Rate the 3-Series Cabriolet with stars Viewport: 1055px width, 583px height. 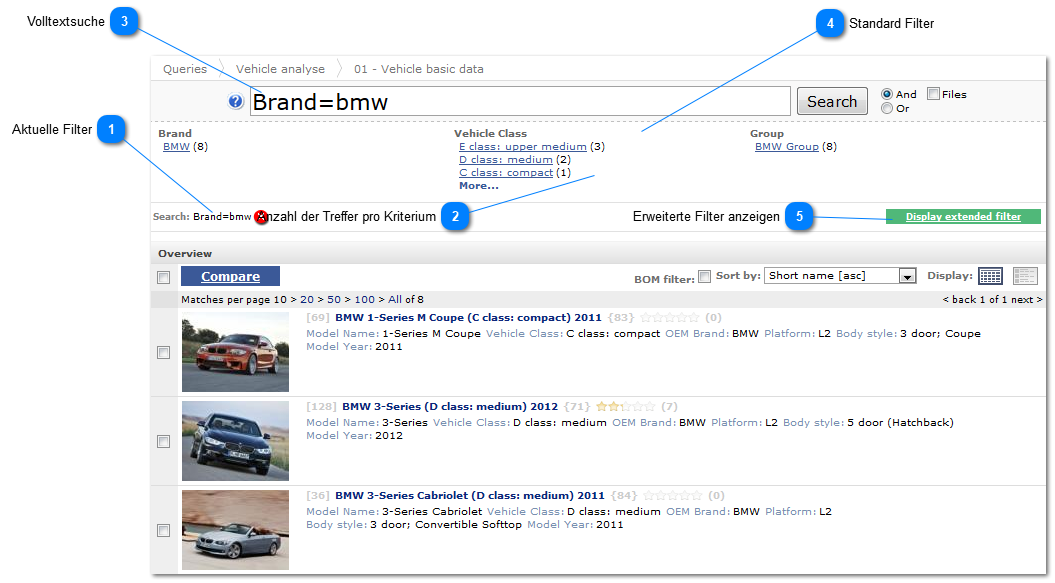click(x=672, y=495)
